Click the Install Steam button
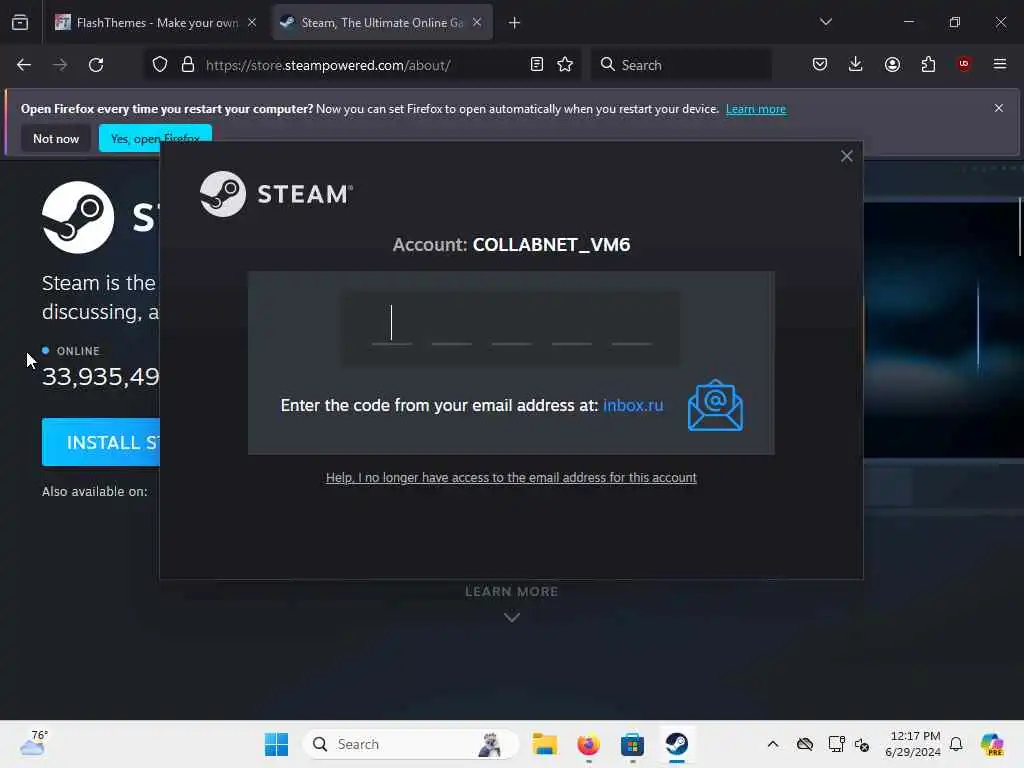 (101, 442)
